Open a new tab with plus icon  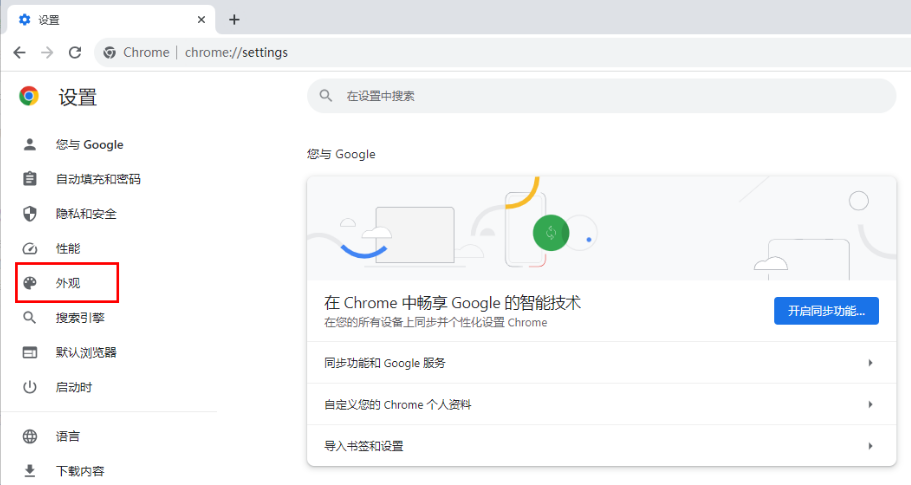click(x=234, y=20)
